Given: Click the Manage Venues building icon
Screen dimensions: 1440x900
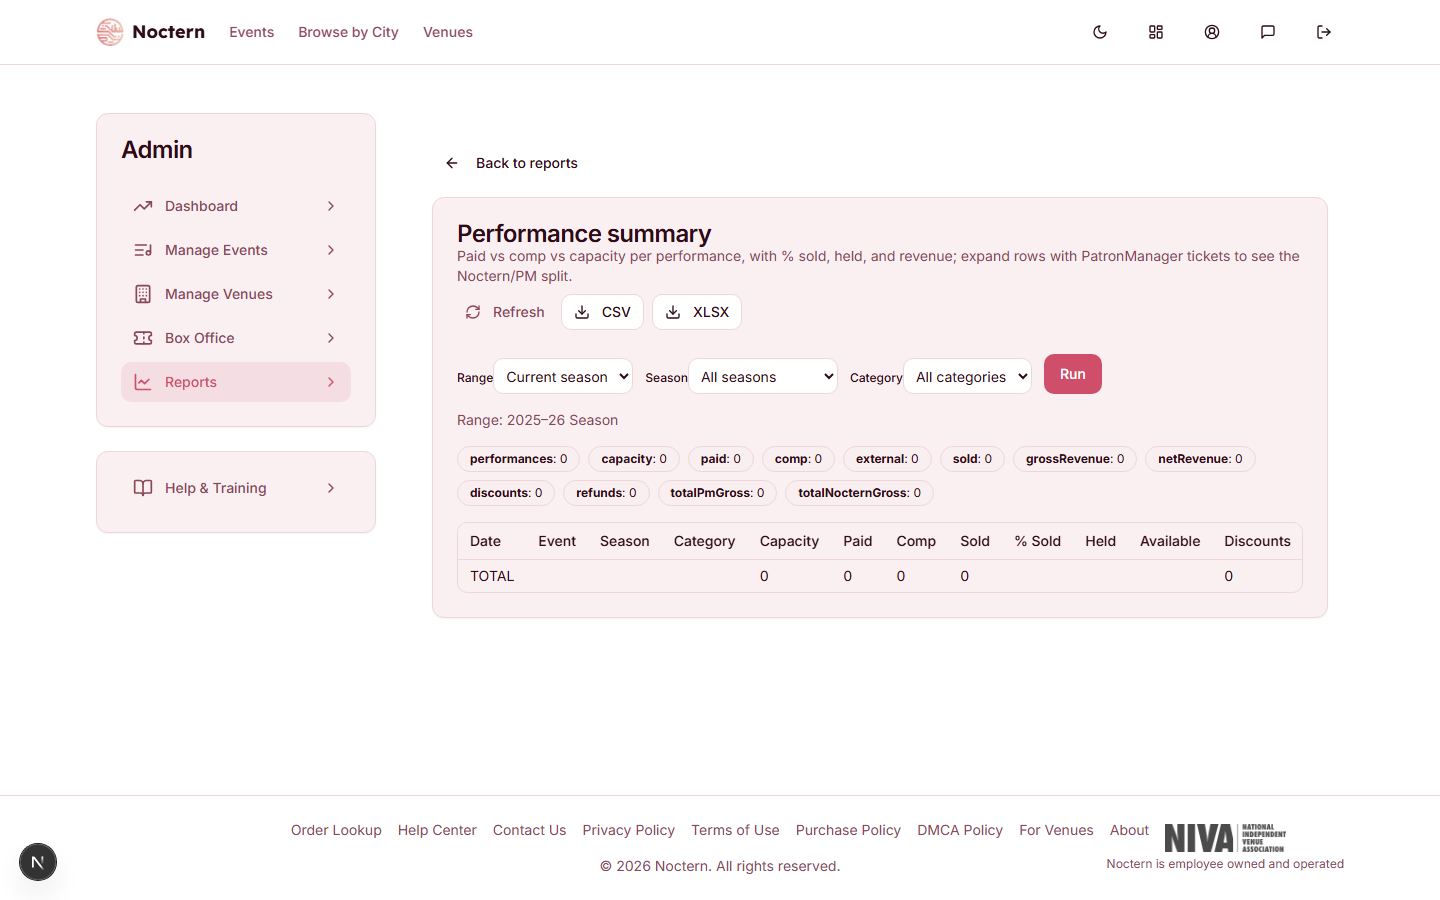Looking at the screenshot, I should [143, 294].
